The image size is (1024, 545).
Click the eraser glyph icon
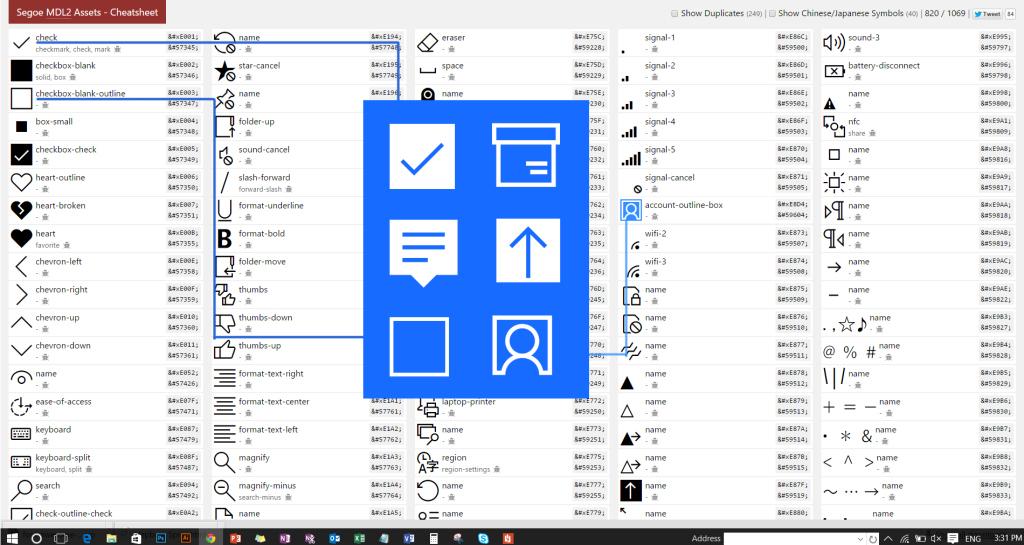coord(427,43)
